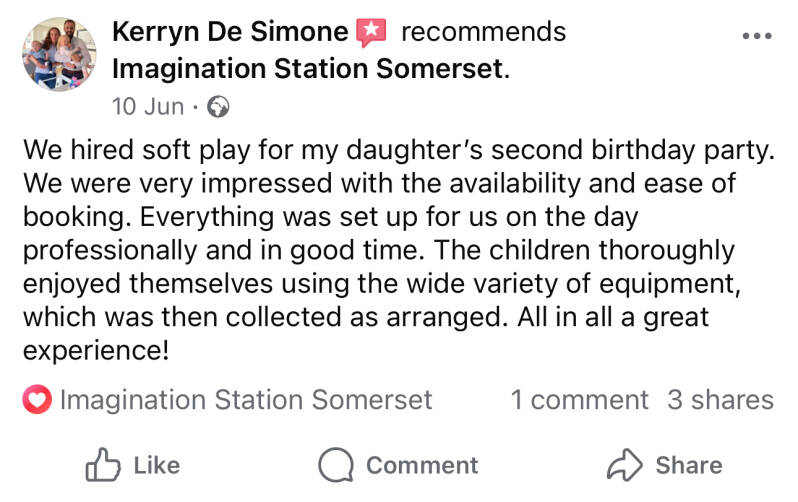Show the 3 shares list
The image size is (798, 502).
[x=720, y=400]
